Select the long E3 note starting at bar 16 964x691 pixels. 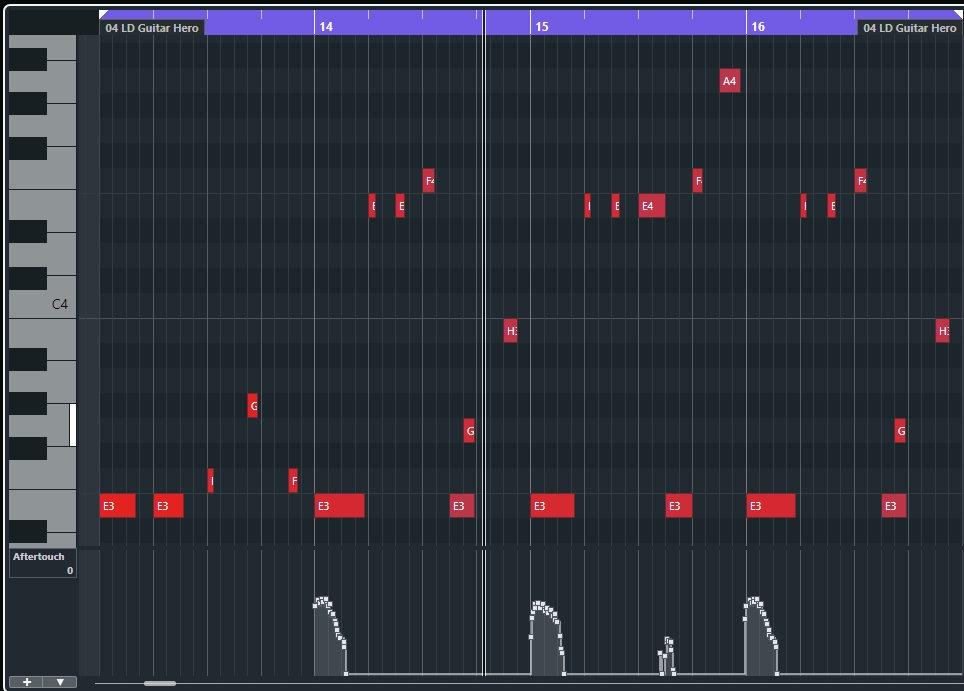770,506
